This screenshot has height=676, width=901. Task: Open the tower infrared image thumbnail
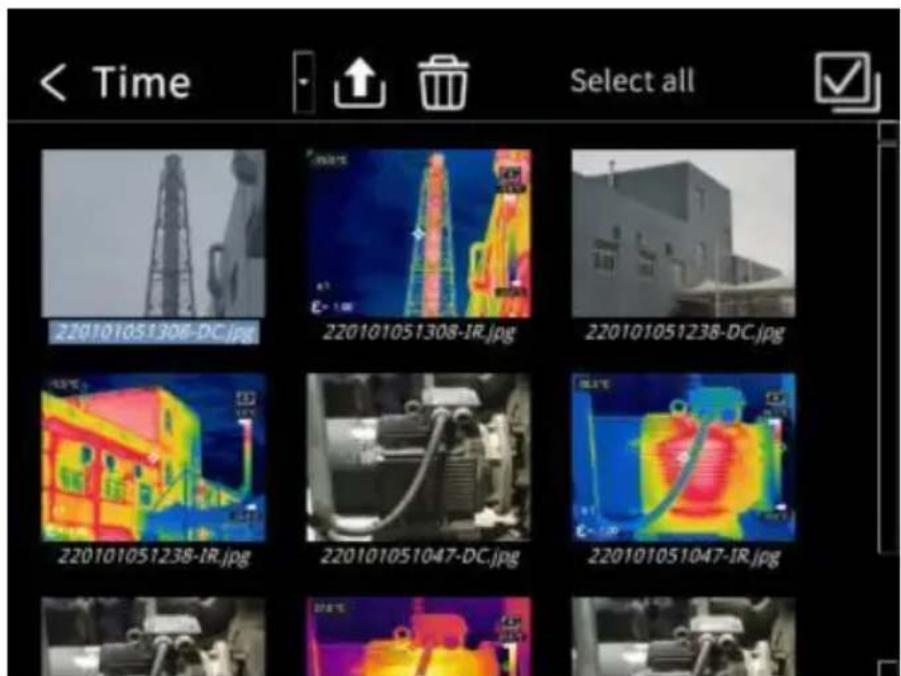click(419, 233)
